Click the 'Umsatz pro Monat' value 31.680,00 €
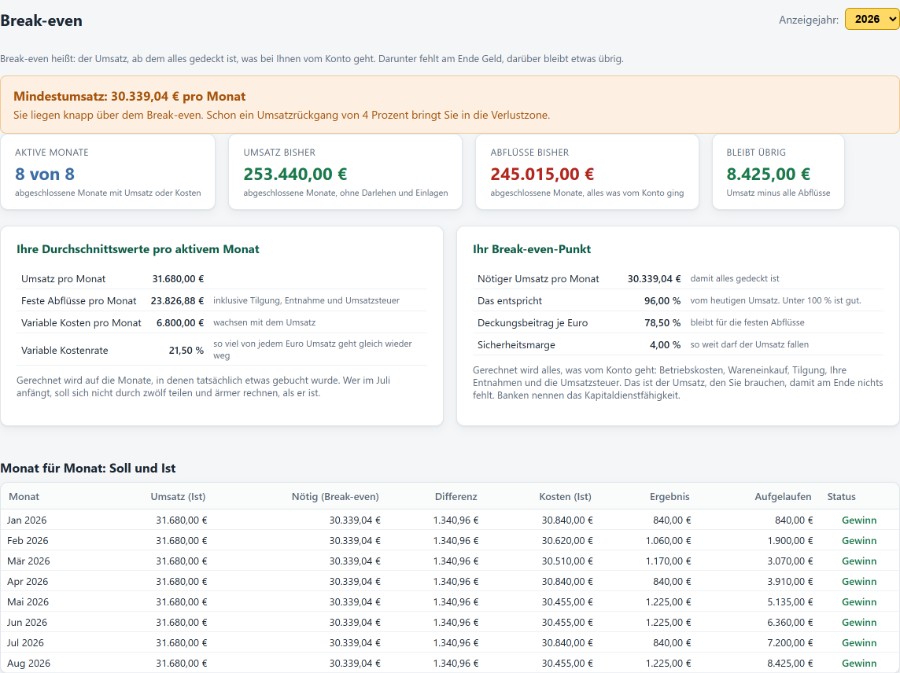 [x=178, y=279]
